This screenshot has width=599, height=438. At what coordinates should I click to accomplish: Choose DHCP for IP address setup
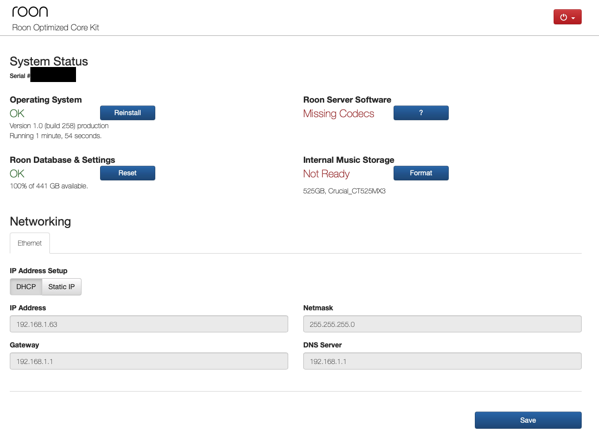coord(26,287)
